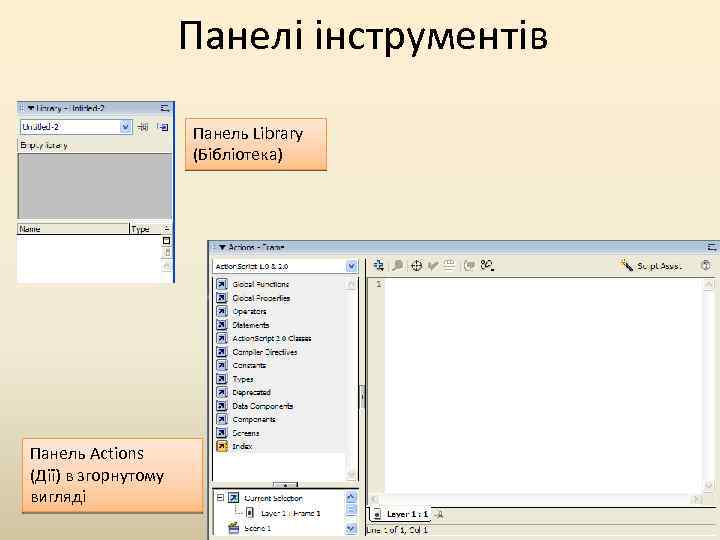This screenshot has height=540, width=720.
Task: Click the New library panel icon
Action: 163,127
